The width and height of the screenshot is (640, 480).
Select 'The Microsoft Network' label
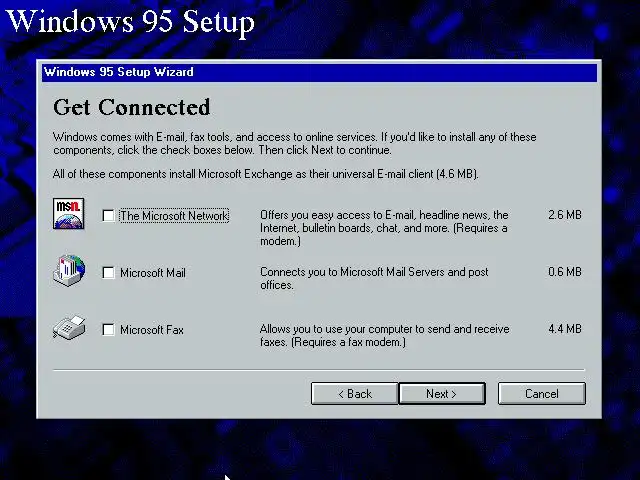click(174, 216)
